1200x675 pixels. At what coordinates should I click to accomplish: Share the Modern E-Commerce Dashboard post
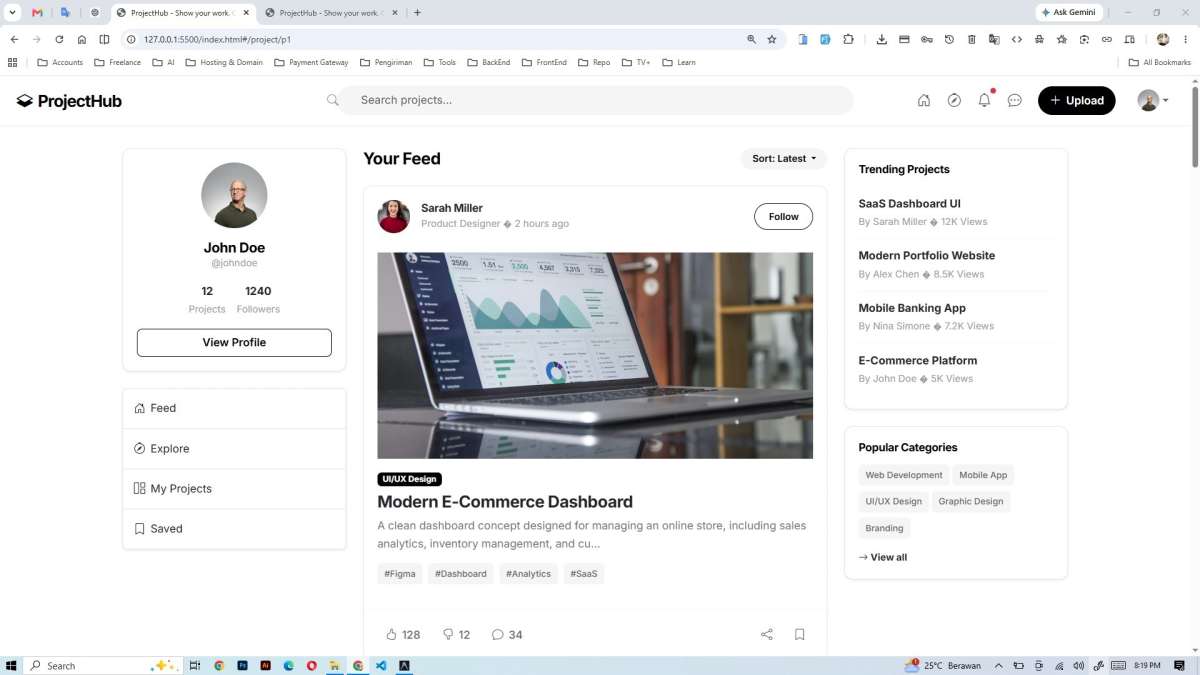point(767,634)
